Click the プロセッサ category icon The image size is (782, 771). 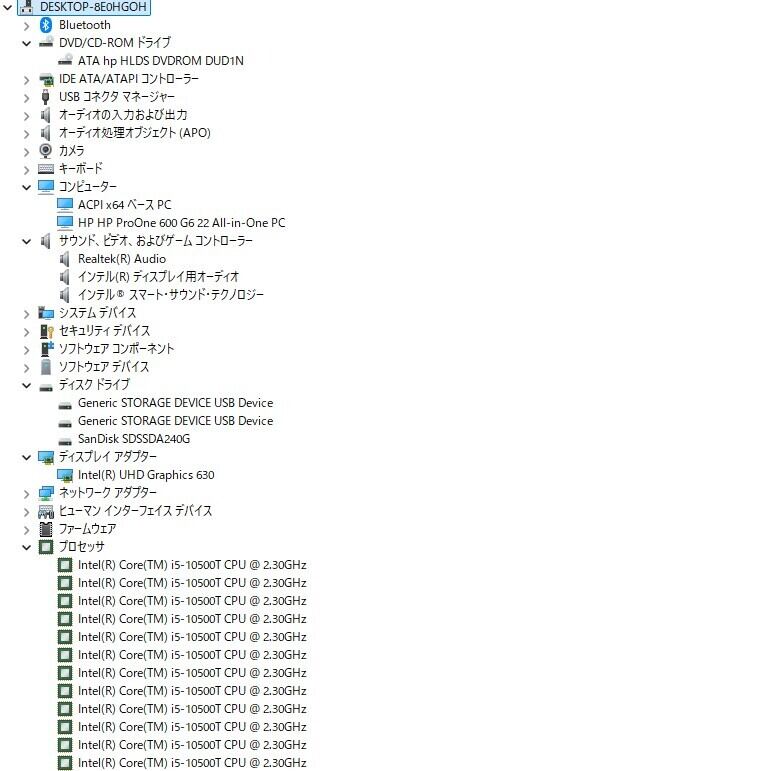(46, 547)
